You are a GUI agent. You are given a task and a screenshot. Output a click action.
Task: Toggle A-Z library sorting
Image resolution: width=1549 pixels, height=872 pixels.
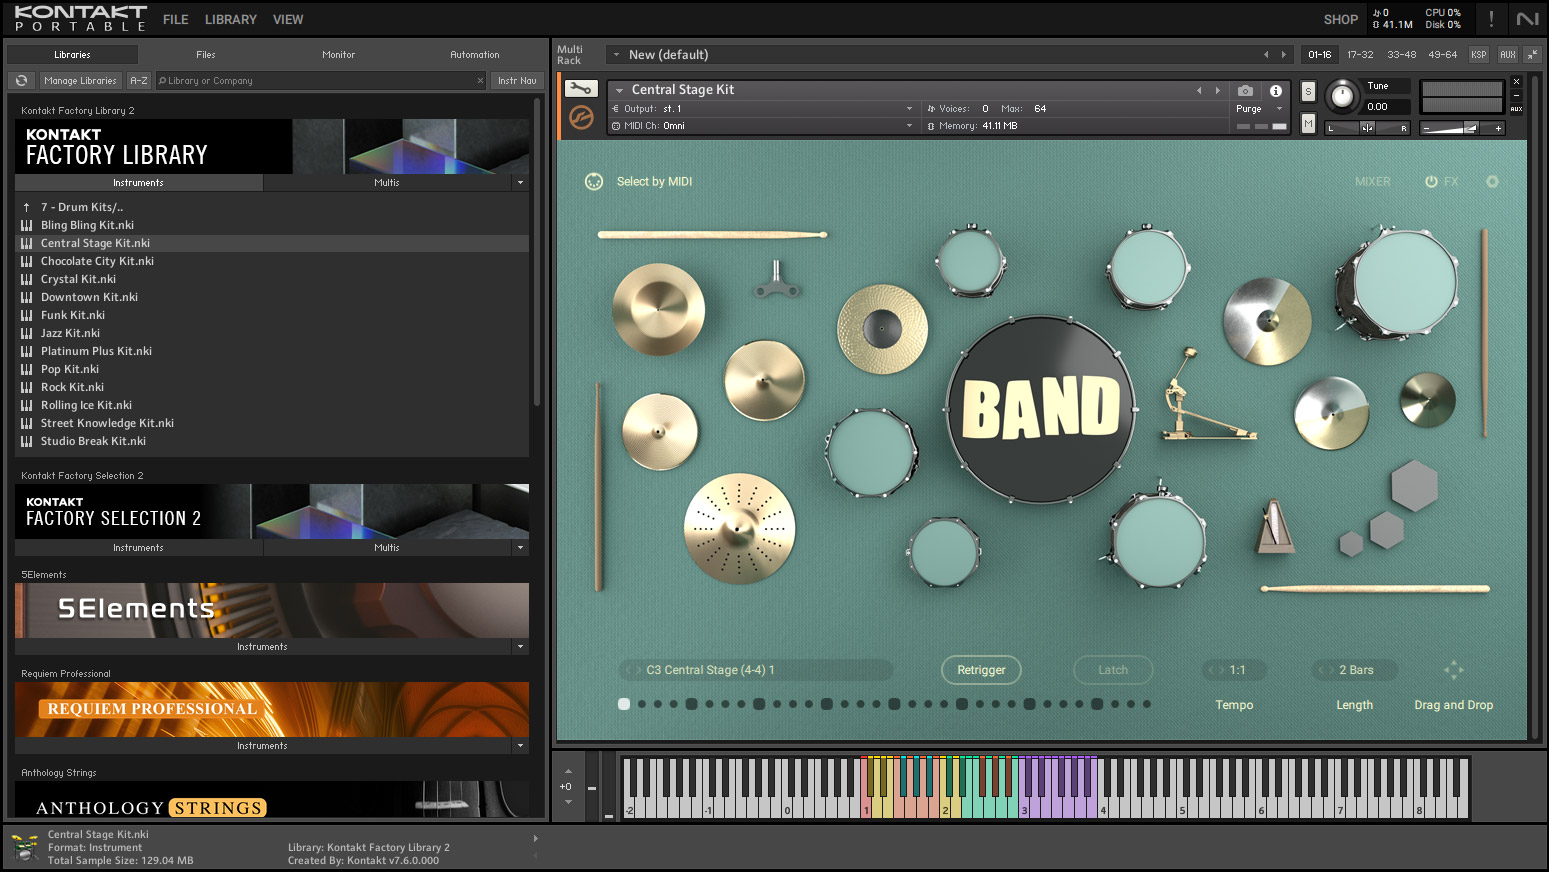pyautogui.click(x=139, y=80)
